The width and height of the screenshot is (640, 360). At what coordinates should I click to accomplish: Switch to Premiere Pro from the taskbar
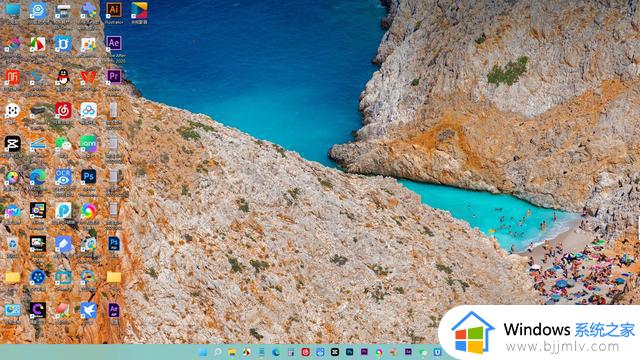click(364, 352)
